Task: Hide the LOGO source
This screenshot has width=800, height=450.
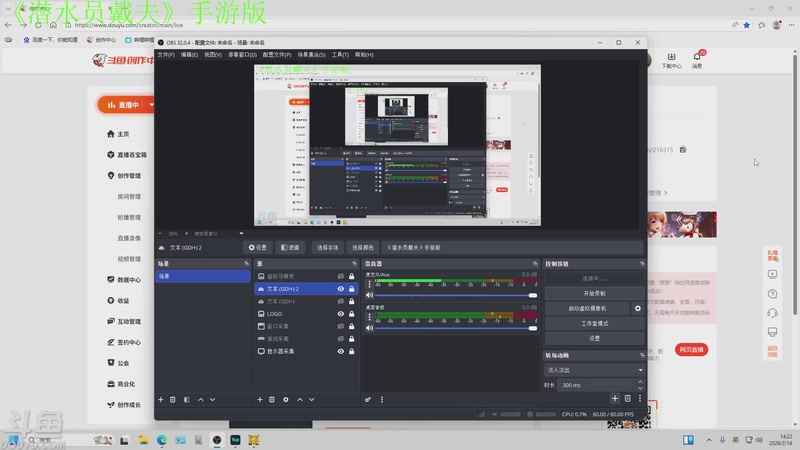Action: pyautogui.click(x=341, y=314)
